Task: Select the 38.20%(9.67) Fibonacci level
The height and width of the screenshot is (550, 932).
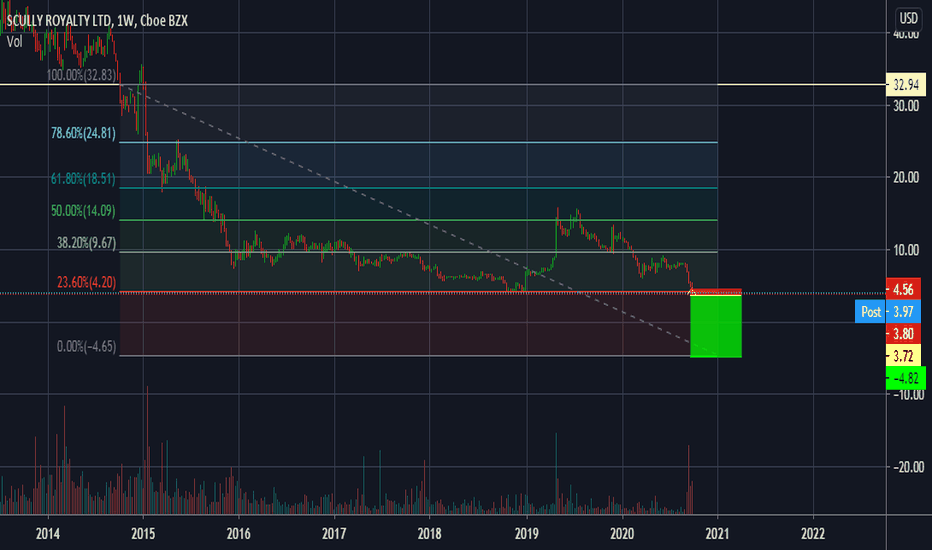Action: [x=87, y=243]
